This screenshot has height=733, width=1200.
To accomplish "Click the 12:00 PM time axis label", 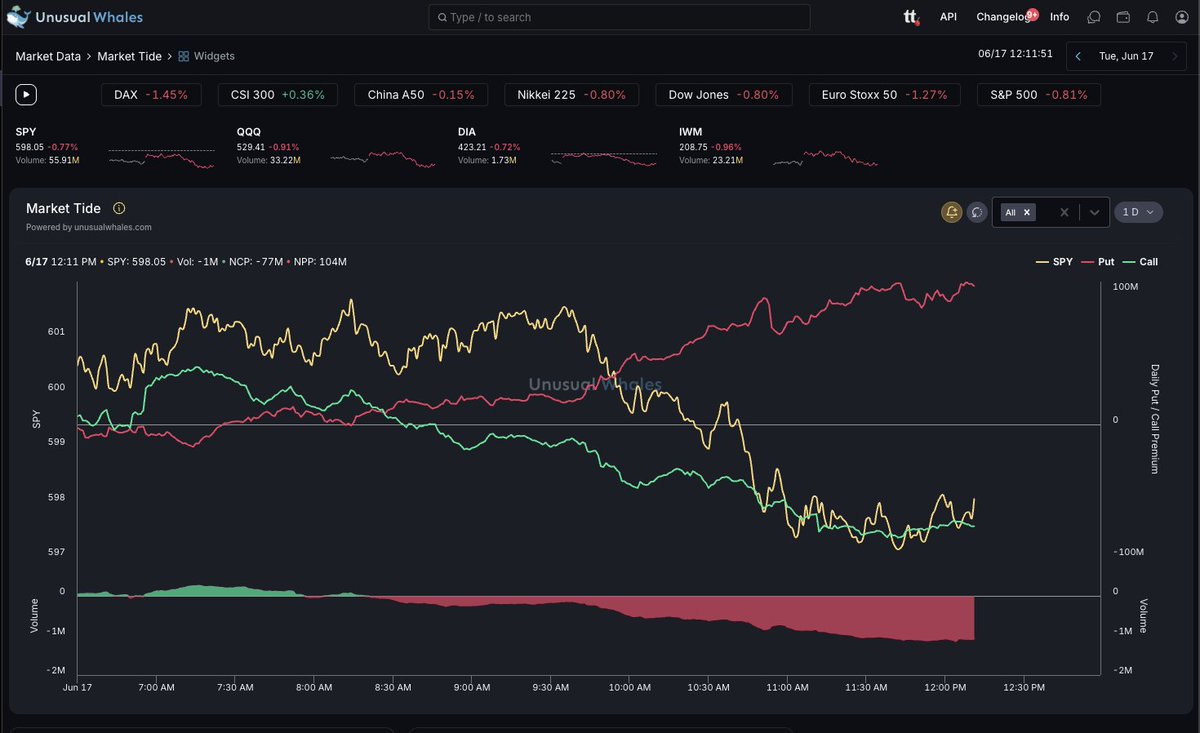I will pyautogui.click(x=946, y=688).
